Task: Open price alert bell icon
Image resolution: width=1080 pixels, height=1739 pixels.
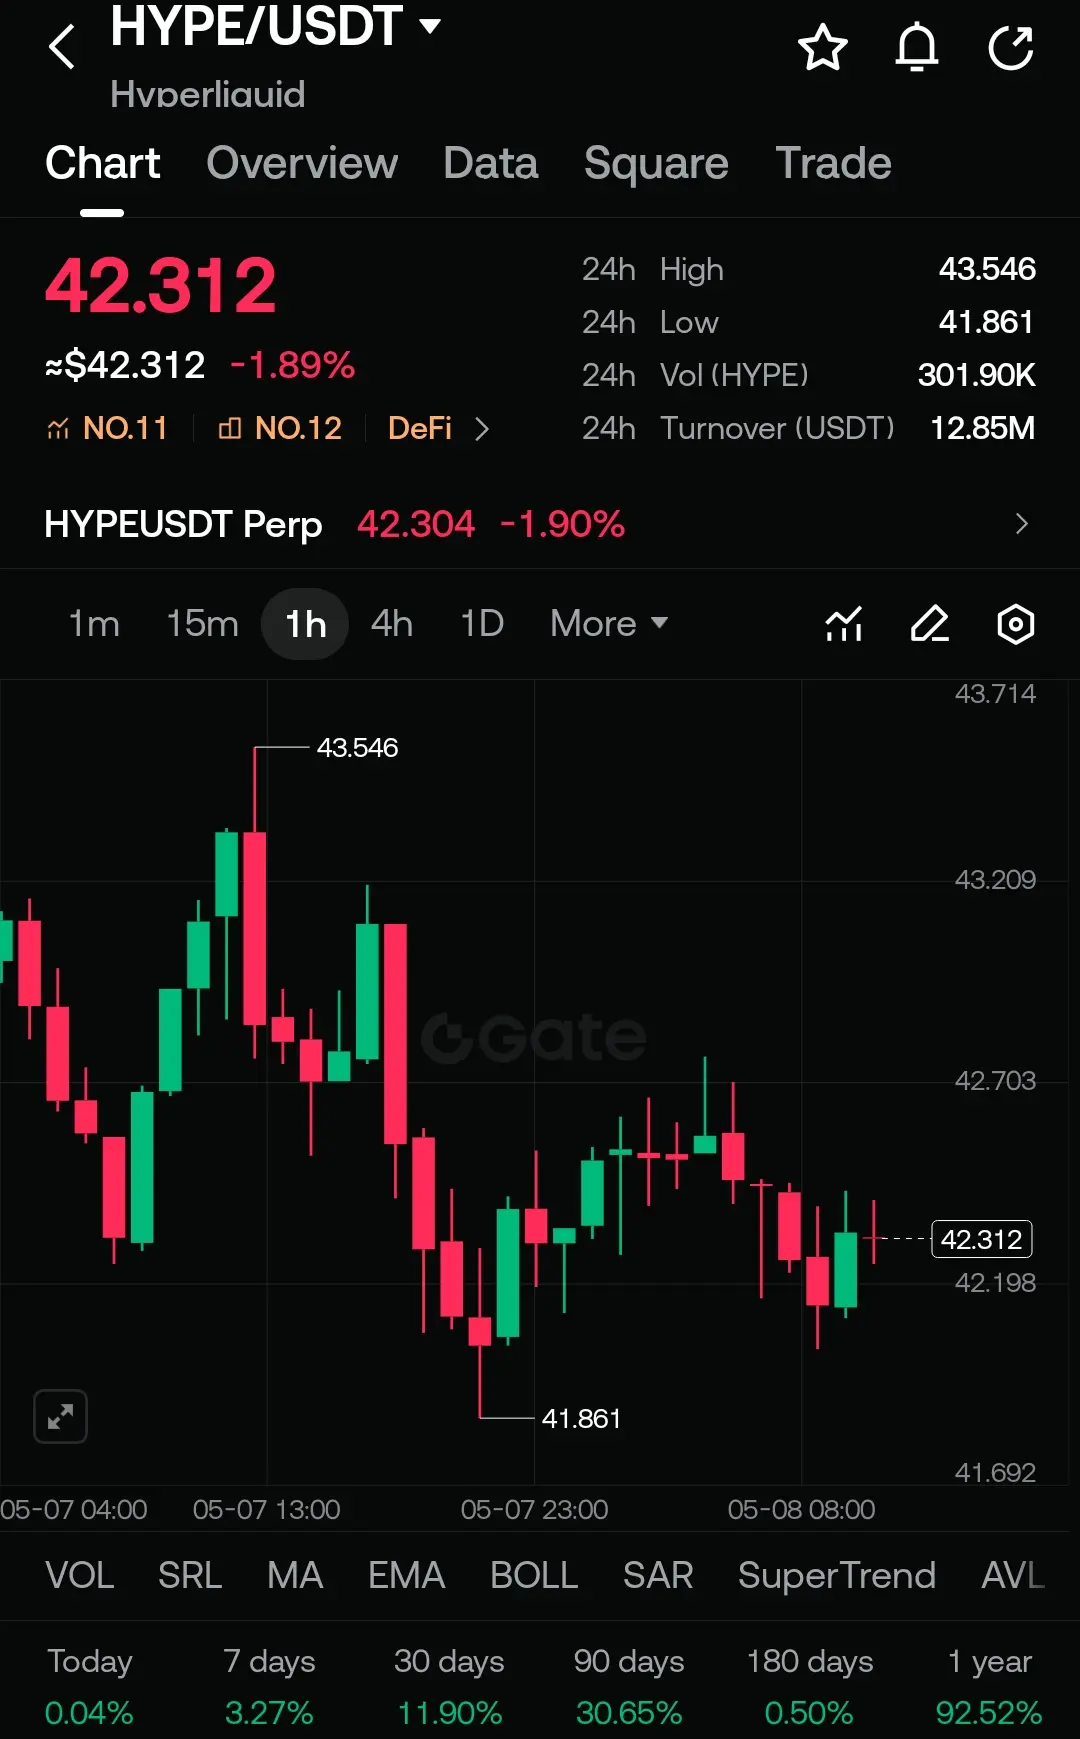Action: [917, 48]
